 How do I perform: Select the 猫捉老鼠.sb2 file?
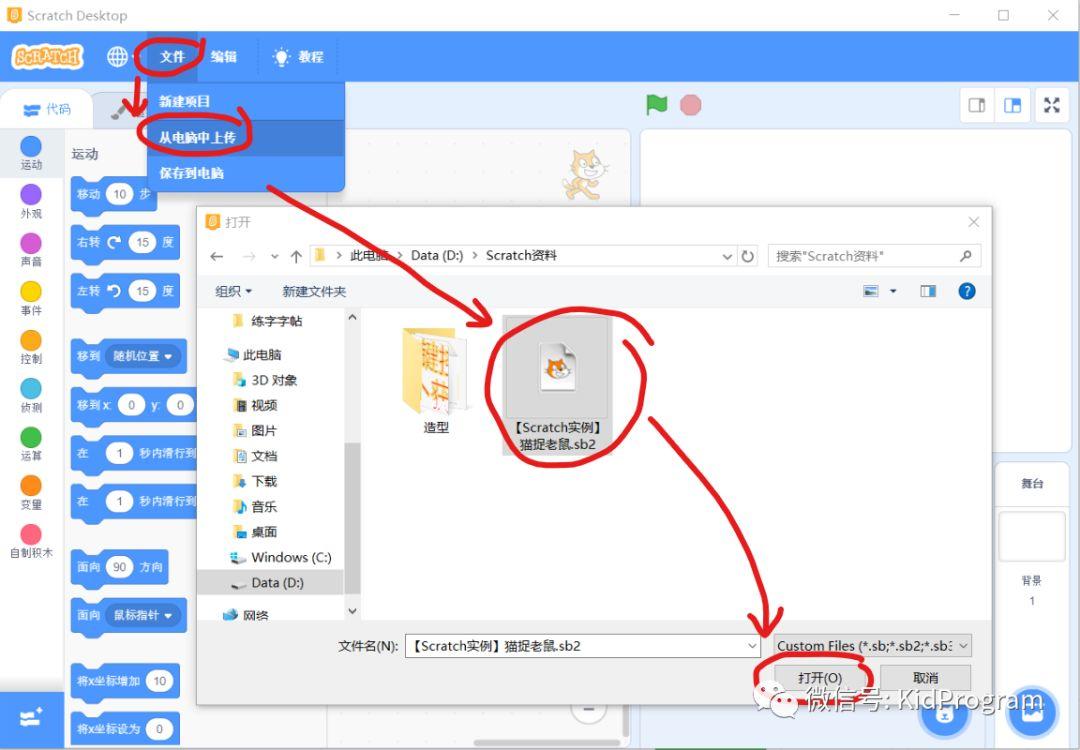pyautogui.click(x=558, y=386)
